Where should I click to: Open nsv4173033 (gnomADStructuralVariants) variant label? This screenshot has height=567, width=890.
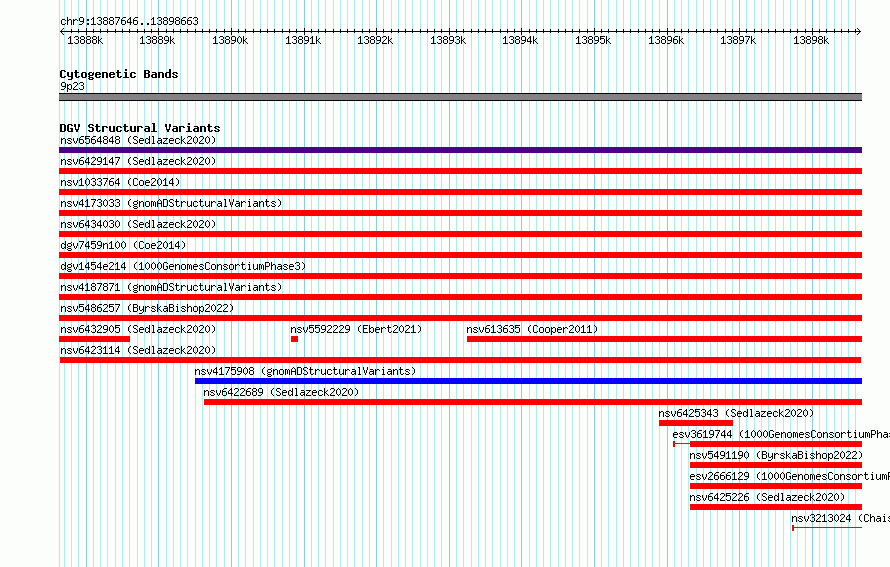[171, 203]
